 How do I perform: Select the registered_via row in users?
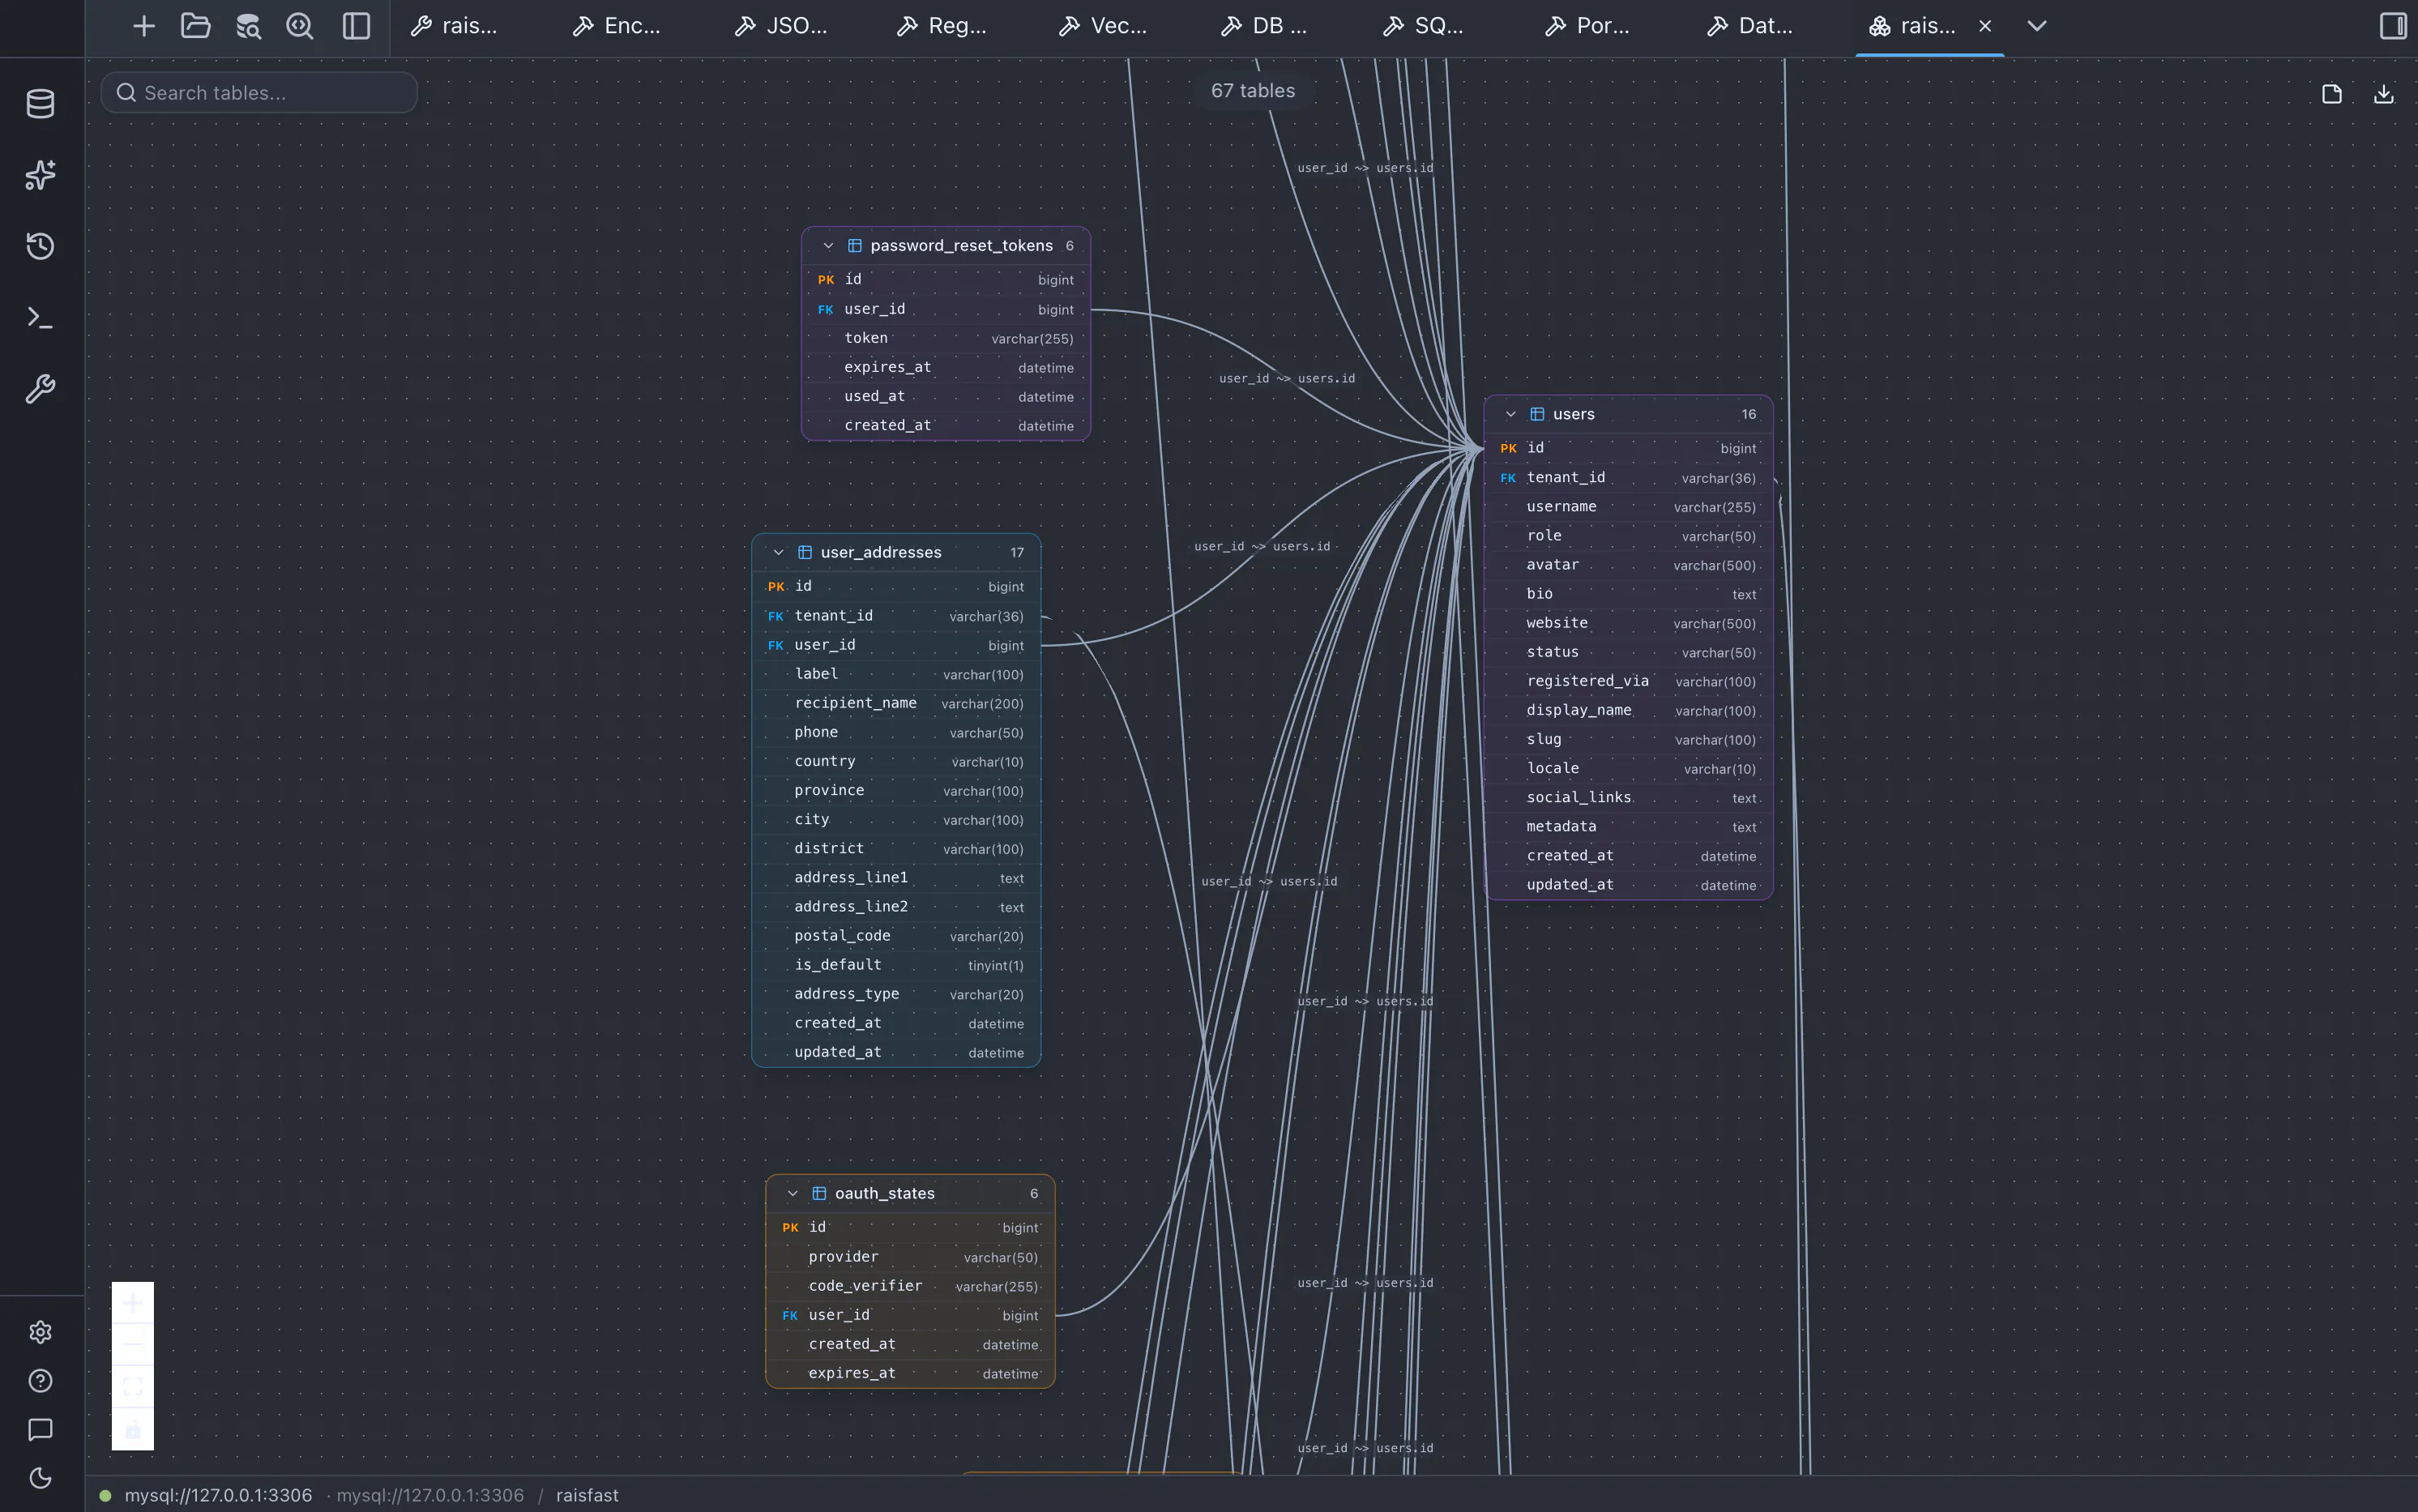1629,681
